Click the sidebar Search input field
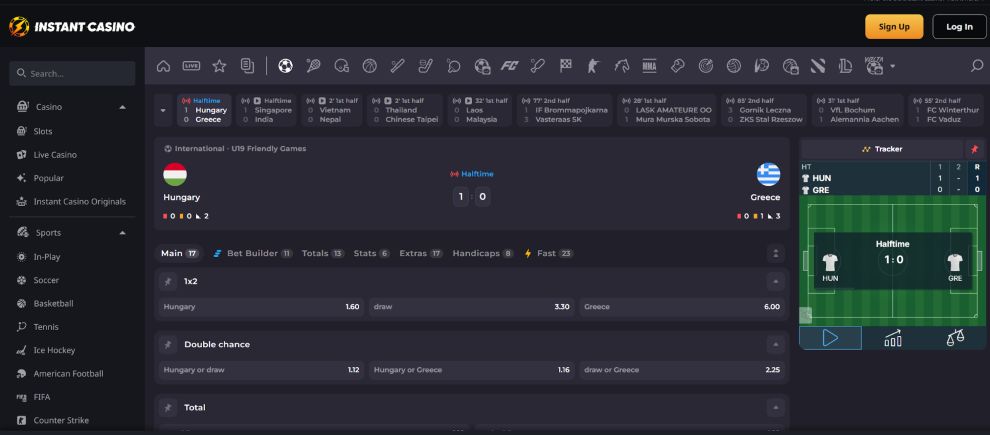990x435 pixels. (72, 73)
